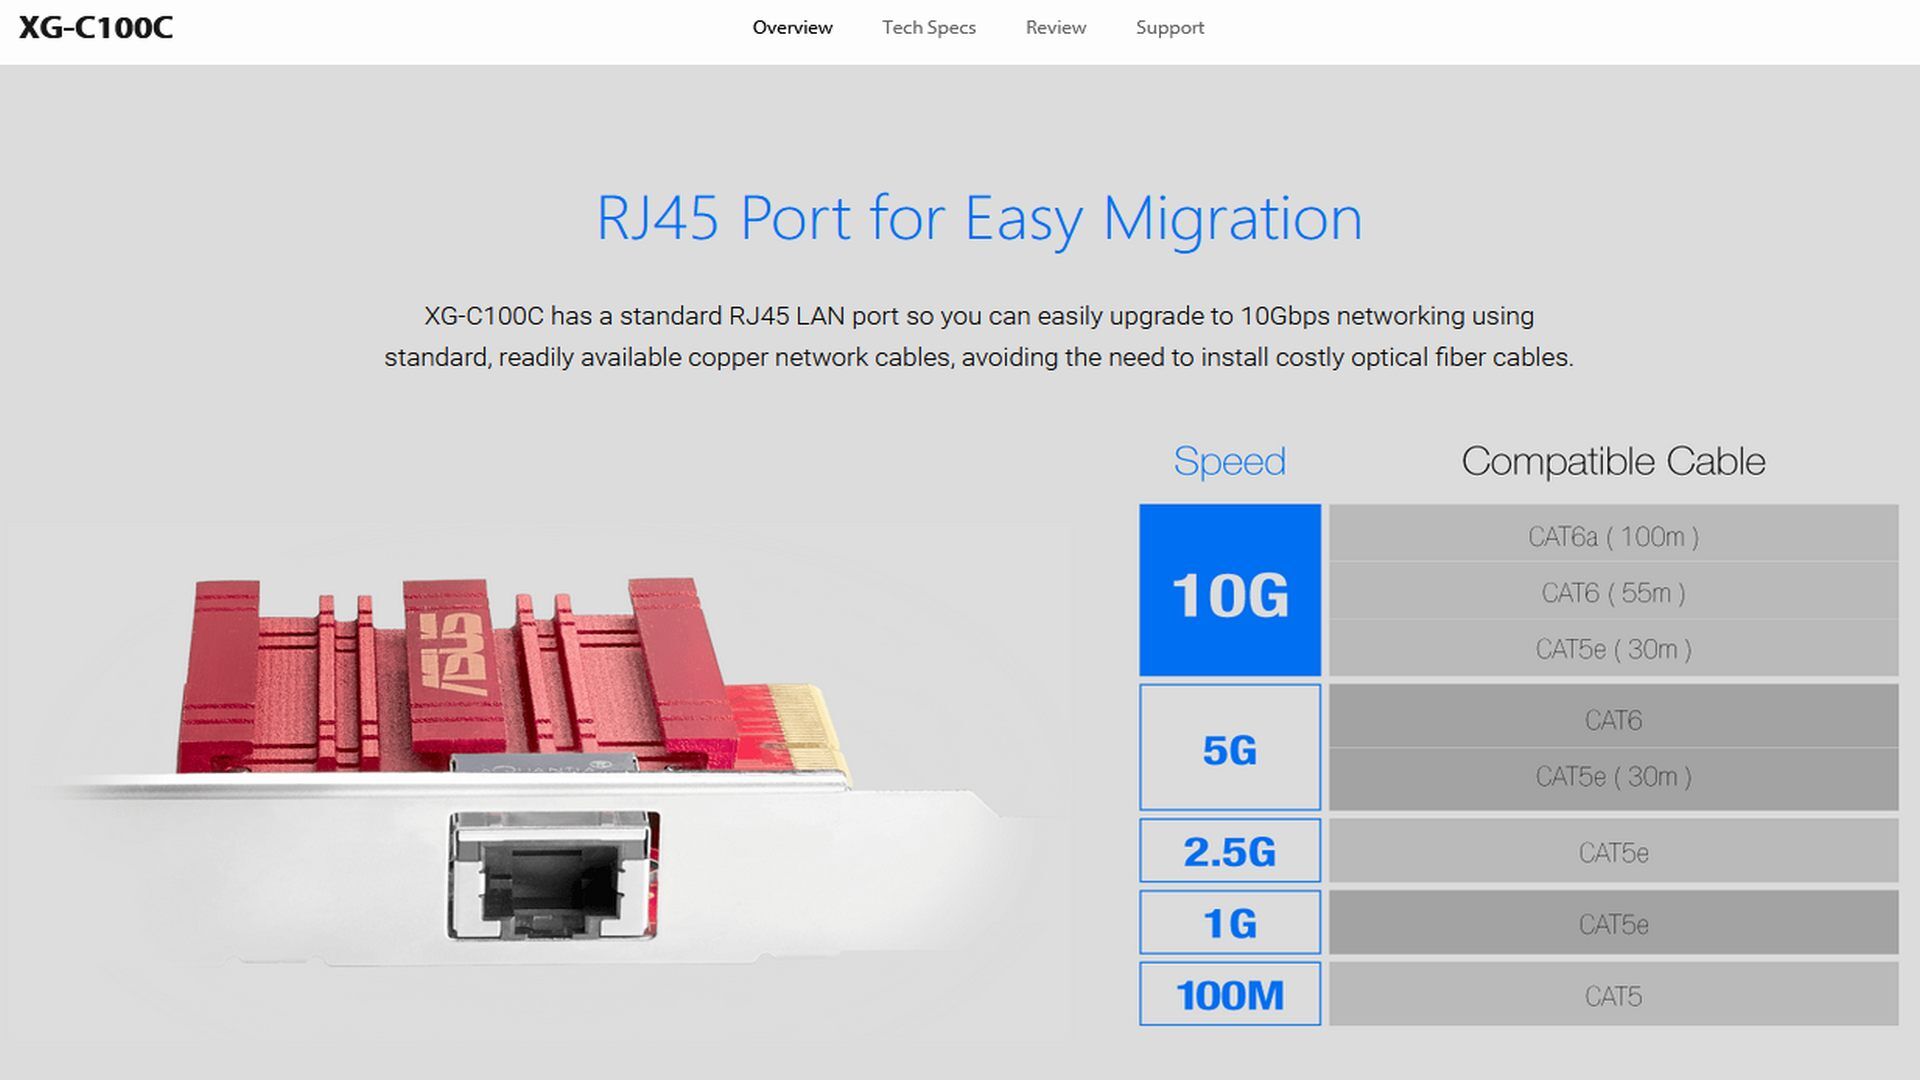Click the CAT5e row beside 2.5G
This screenshot has height=1080, width=1920.
click(1613, 851)
